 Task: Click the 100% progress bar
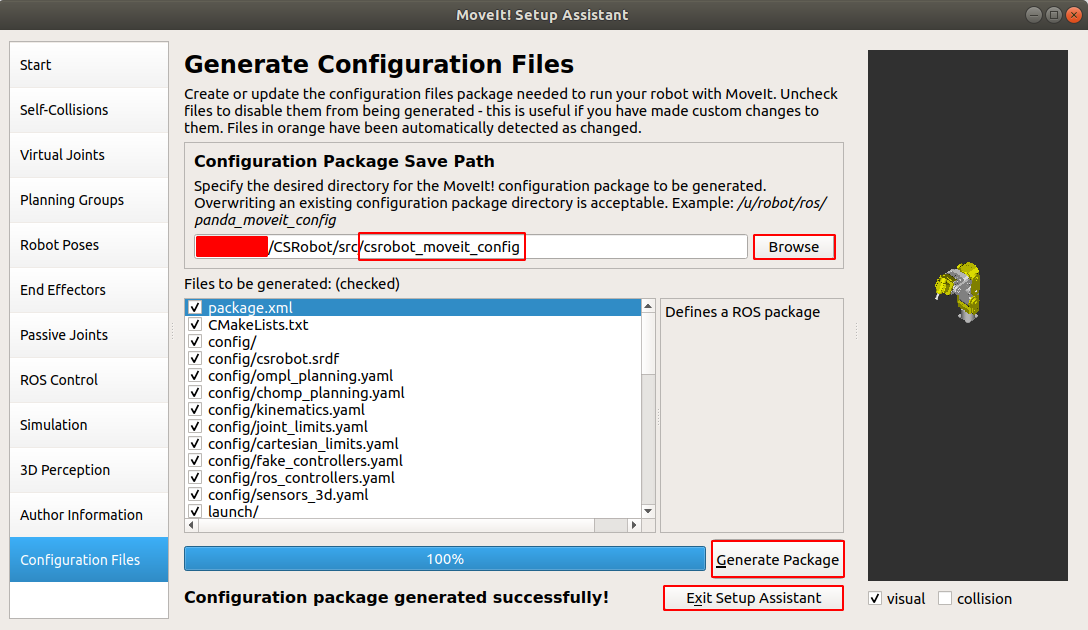click(x=445, y=559)
